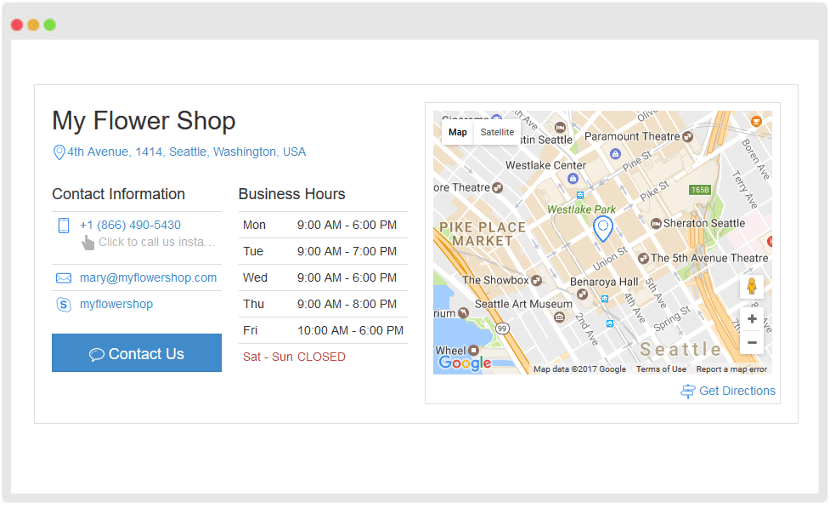Zoom in the map with the plus button
Screen dimensions: 830x505
(x=752, y=319)
